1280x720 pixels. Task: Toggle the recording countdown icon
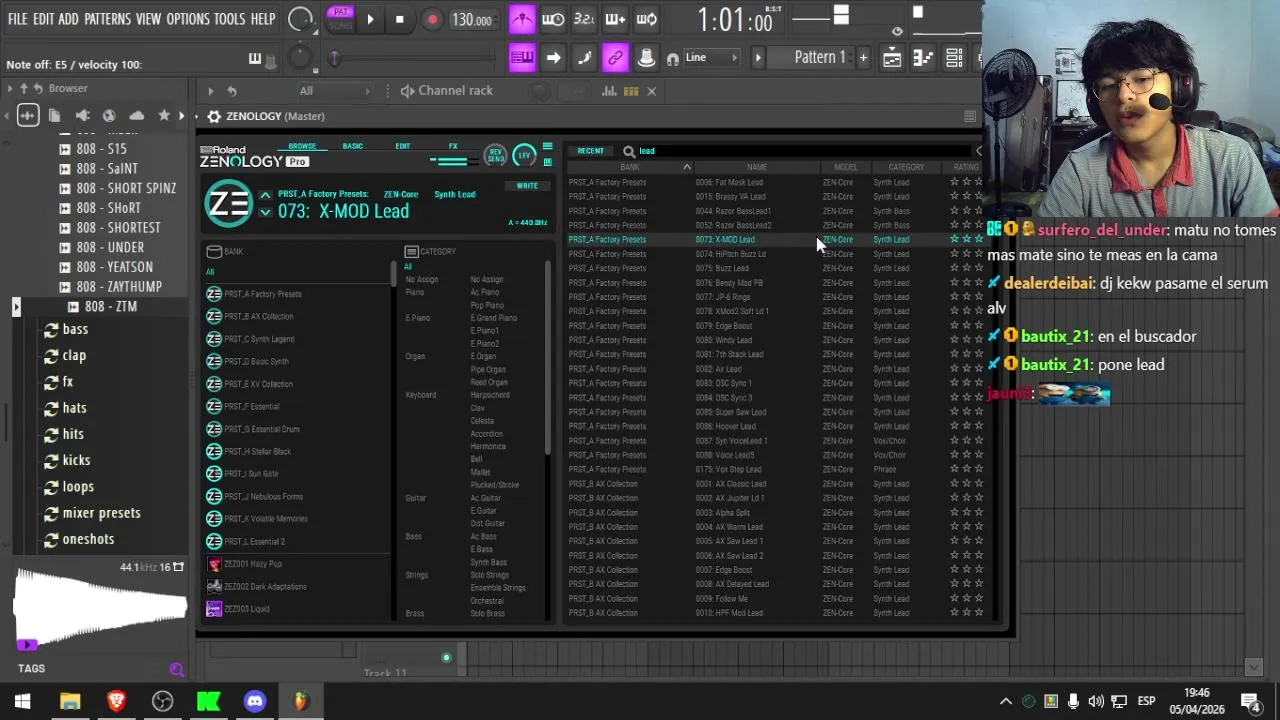[x=584, y=19]
